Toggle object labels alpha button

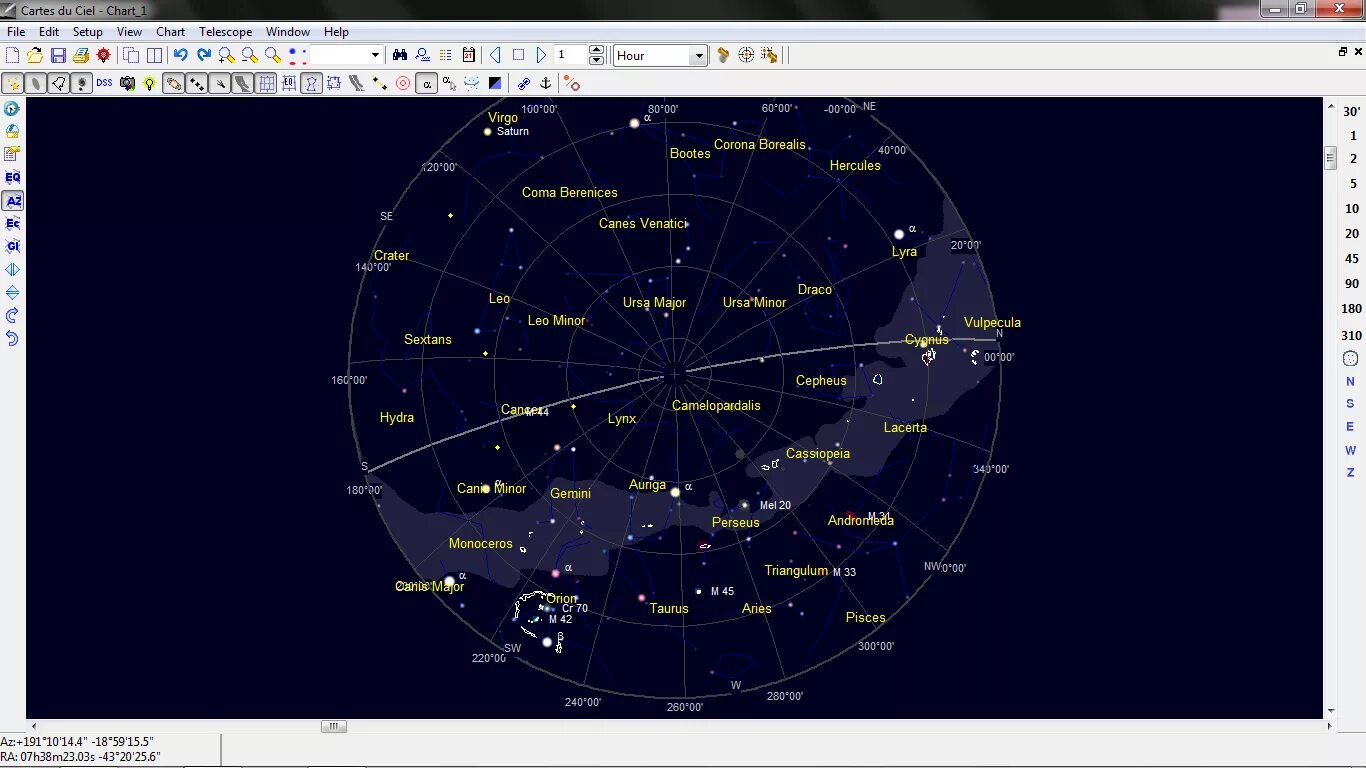[x=427, y=83]
